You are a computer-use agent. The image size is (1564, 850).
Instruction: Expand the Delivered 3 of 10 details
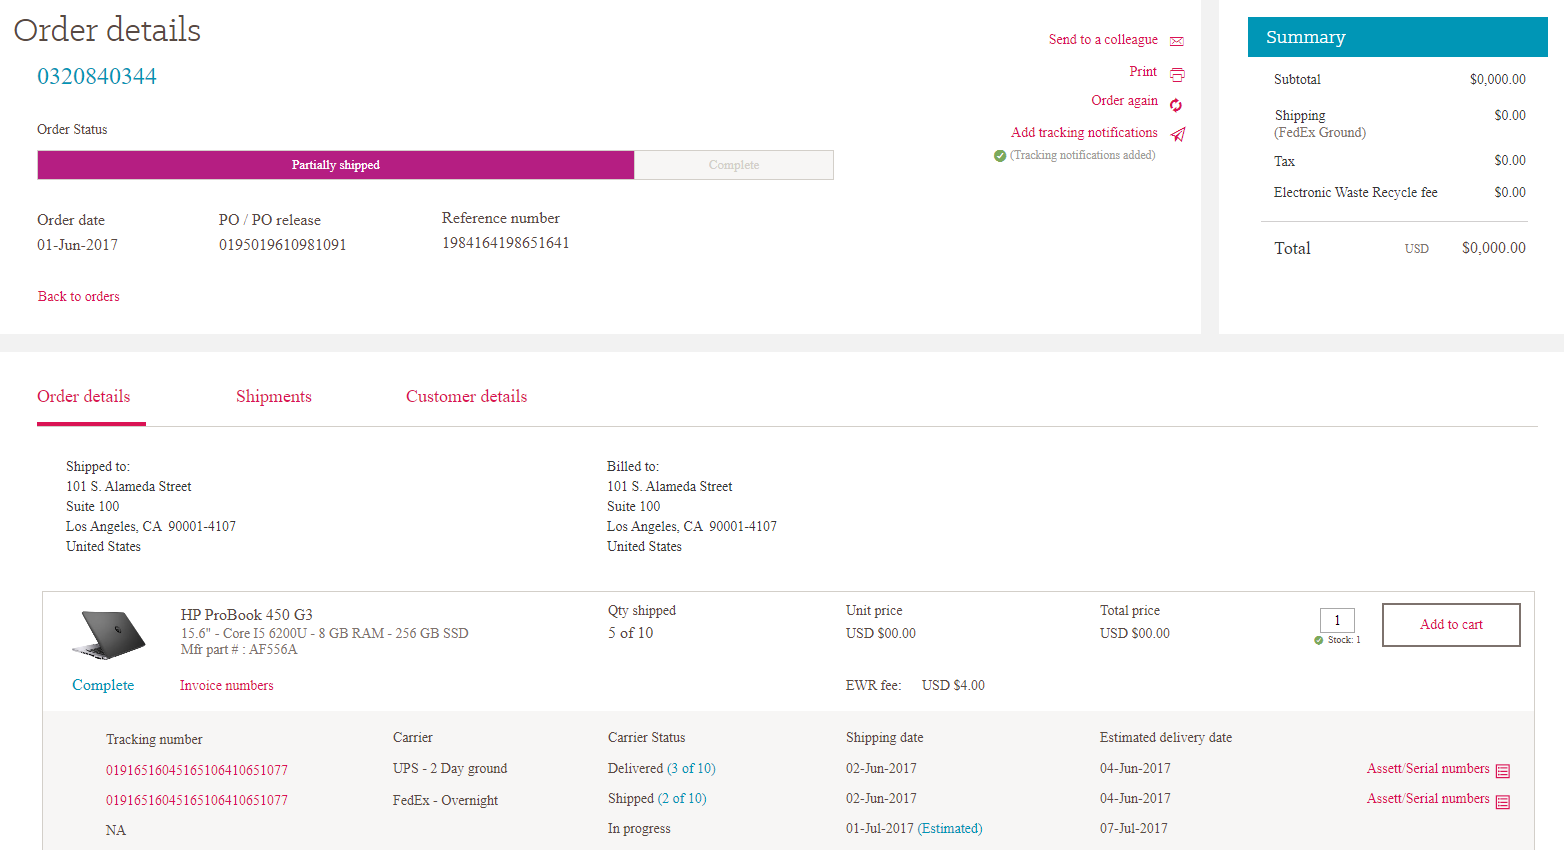(691, 769)
